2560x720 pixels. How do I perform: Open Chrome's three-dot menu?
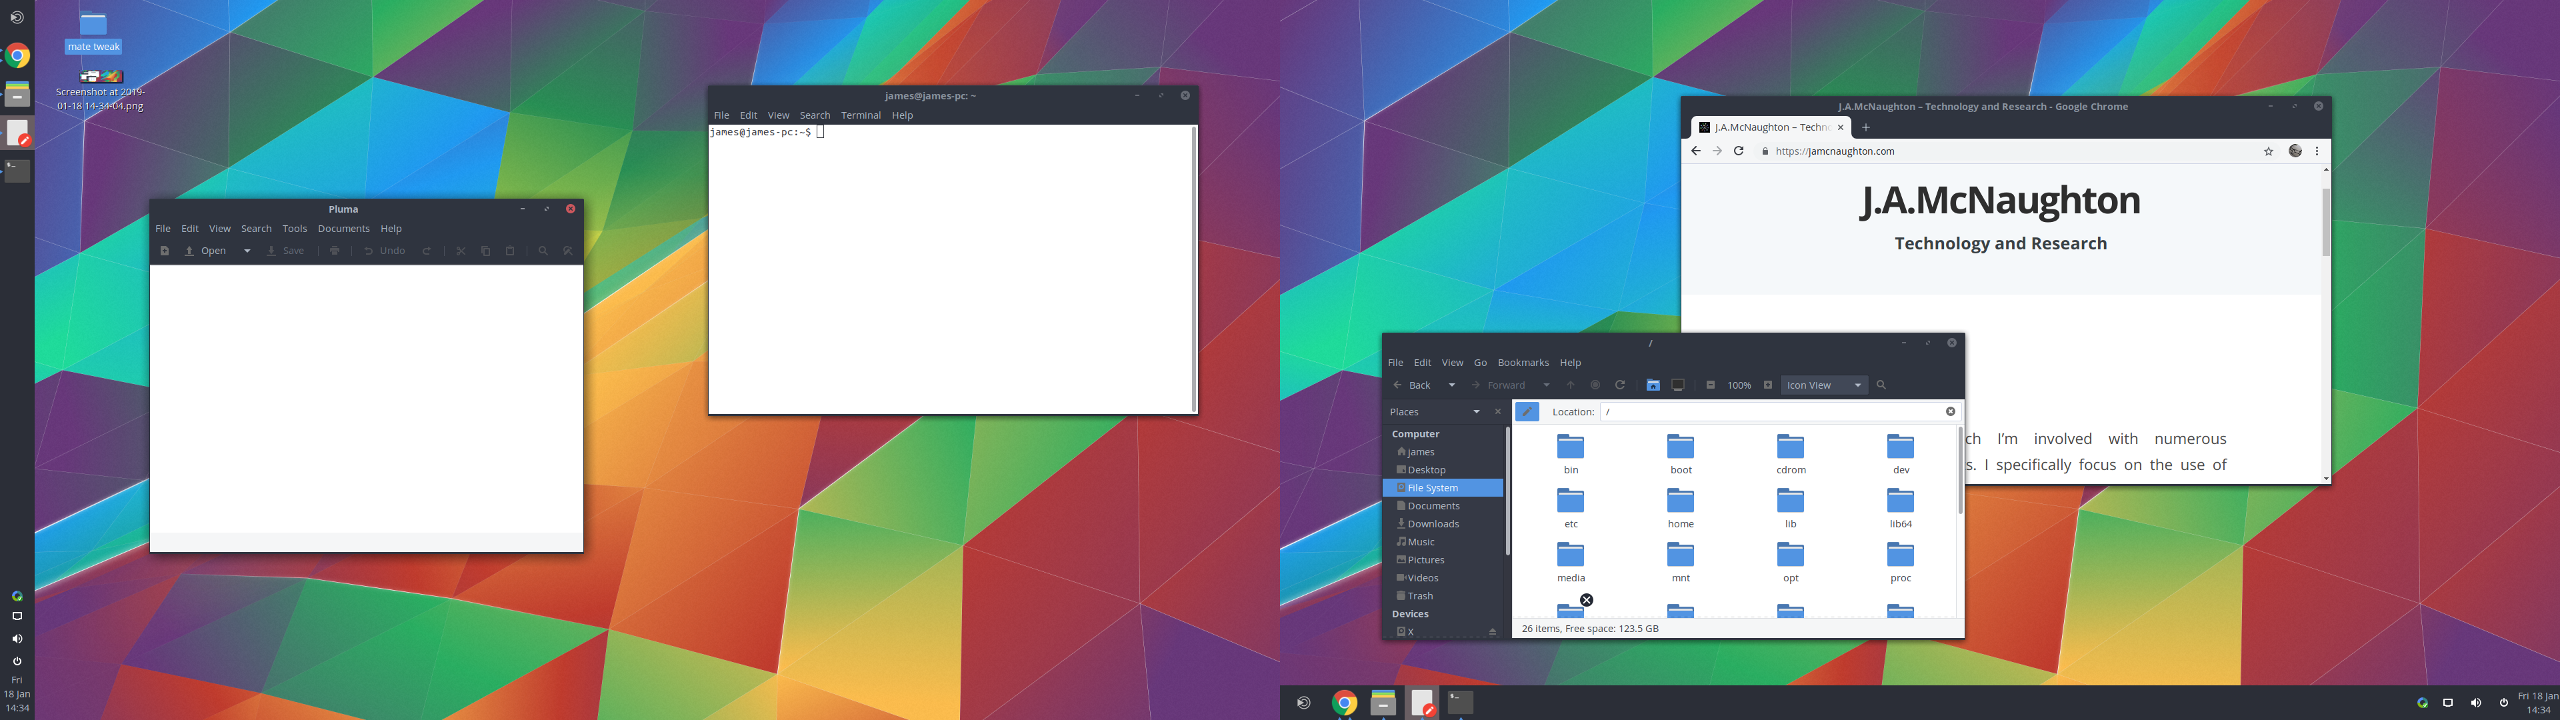2317,151
